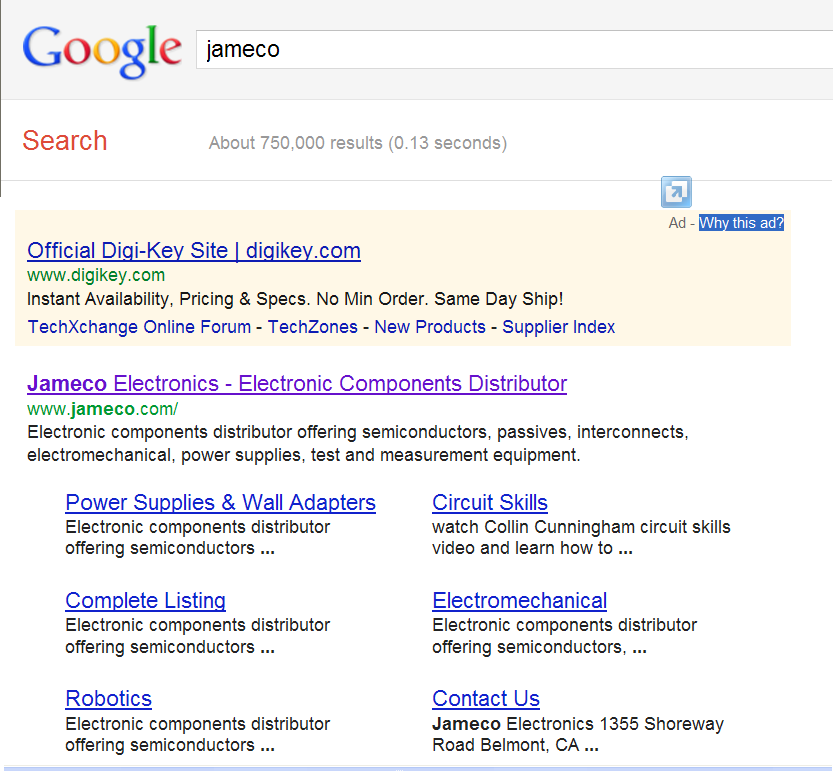Open TechZones ad sitelink
Image resolution: width=833 pixels, height=771 pixels.
tap(312, 327)
